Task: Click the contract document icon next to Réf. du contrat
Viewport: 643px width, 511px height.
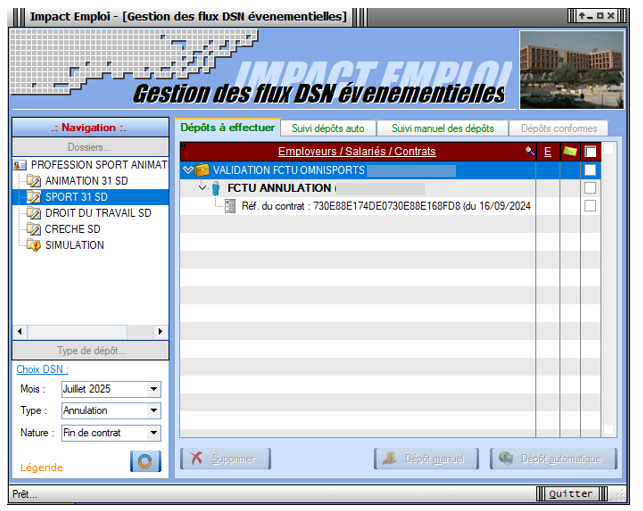Action: (x=230, y=206)
